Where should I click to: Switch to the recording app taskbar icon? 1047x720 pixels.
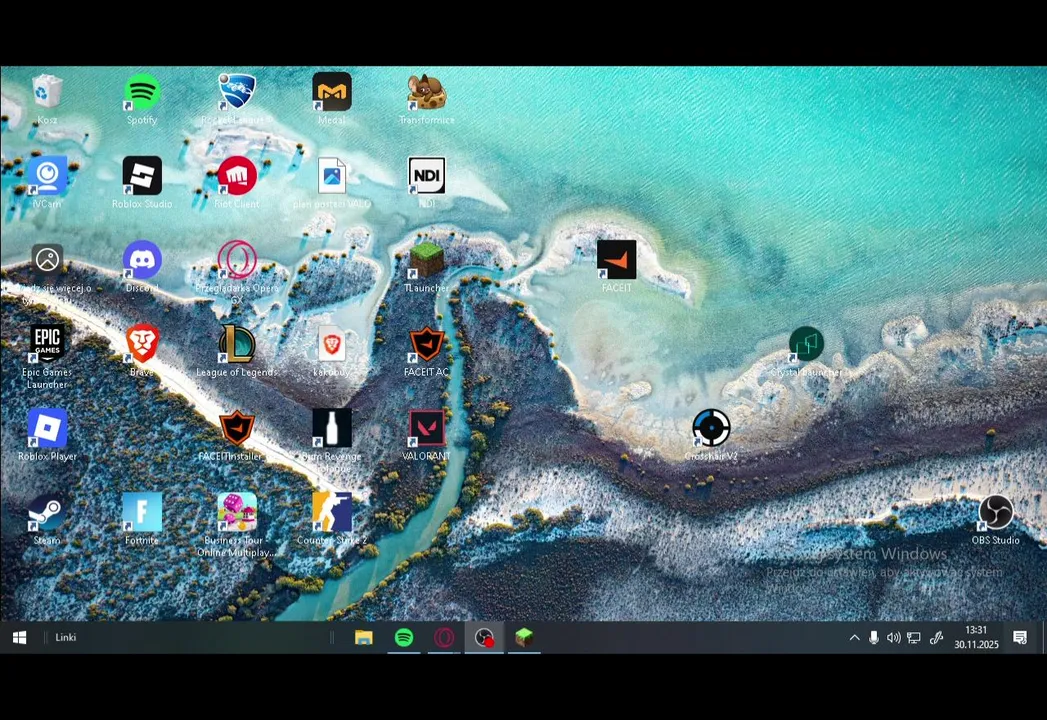click(484, 638)
